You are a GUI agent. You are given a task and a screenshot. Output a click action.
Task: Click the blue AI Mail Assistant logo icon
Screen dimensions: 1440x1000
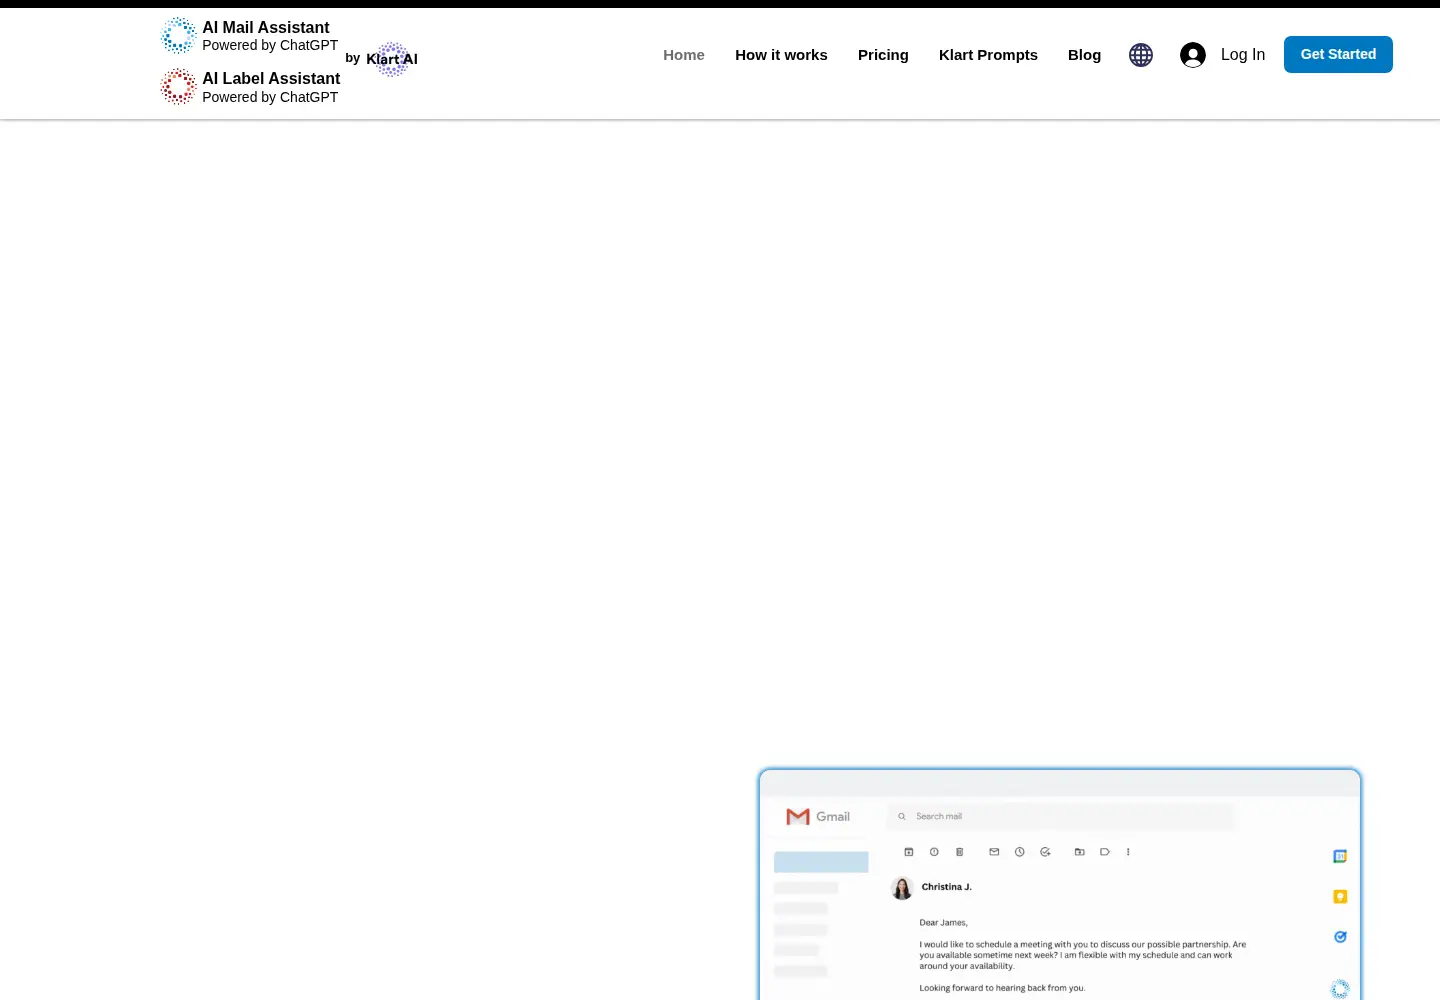[x=179, y=35]
